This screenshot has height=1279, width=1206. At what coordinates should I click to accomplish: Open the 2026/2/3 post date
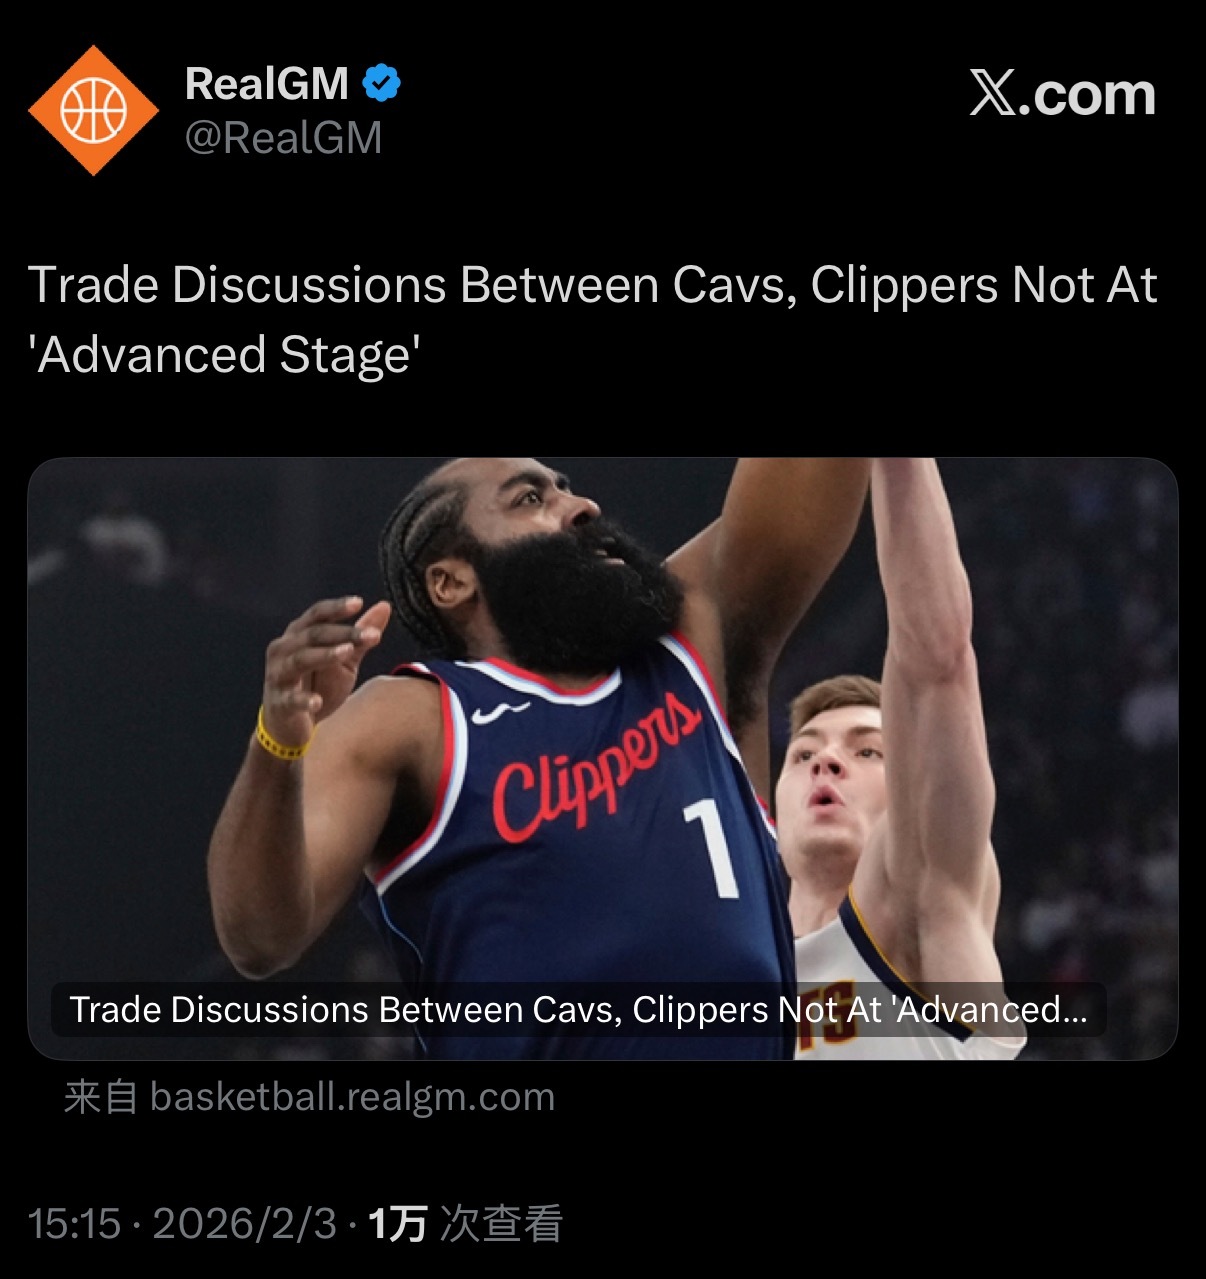[245, 1224]
